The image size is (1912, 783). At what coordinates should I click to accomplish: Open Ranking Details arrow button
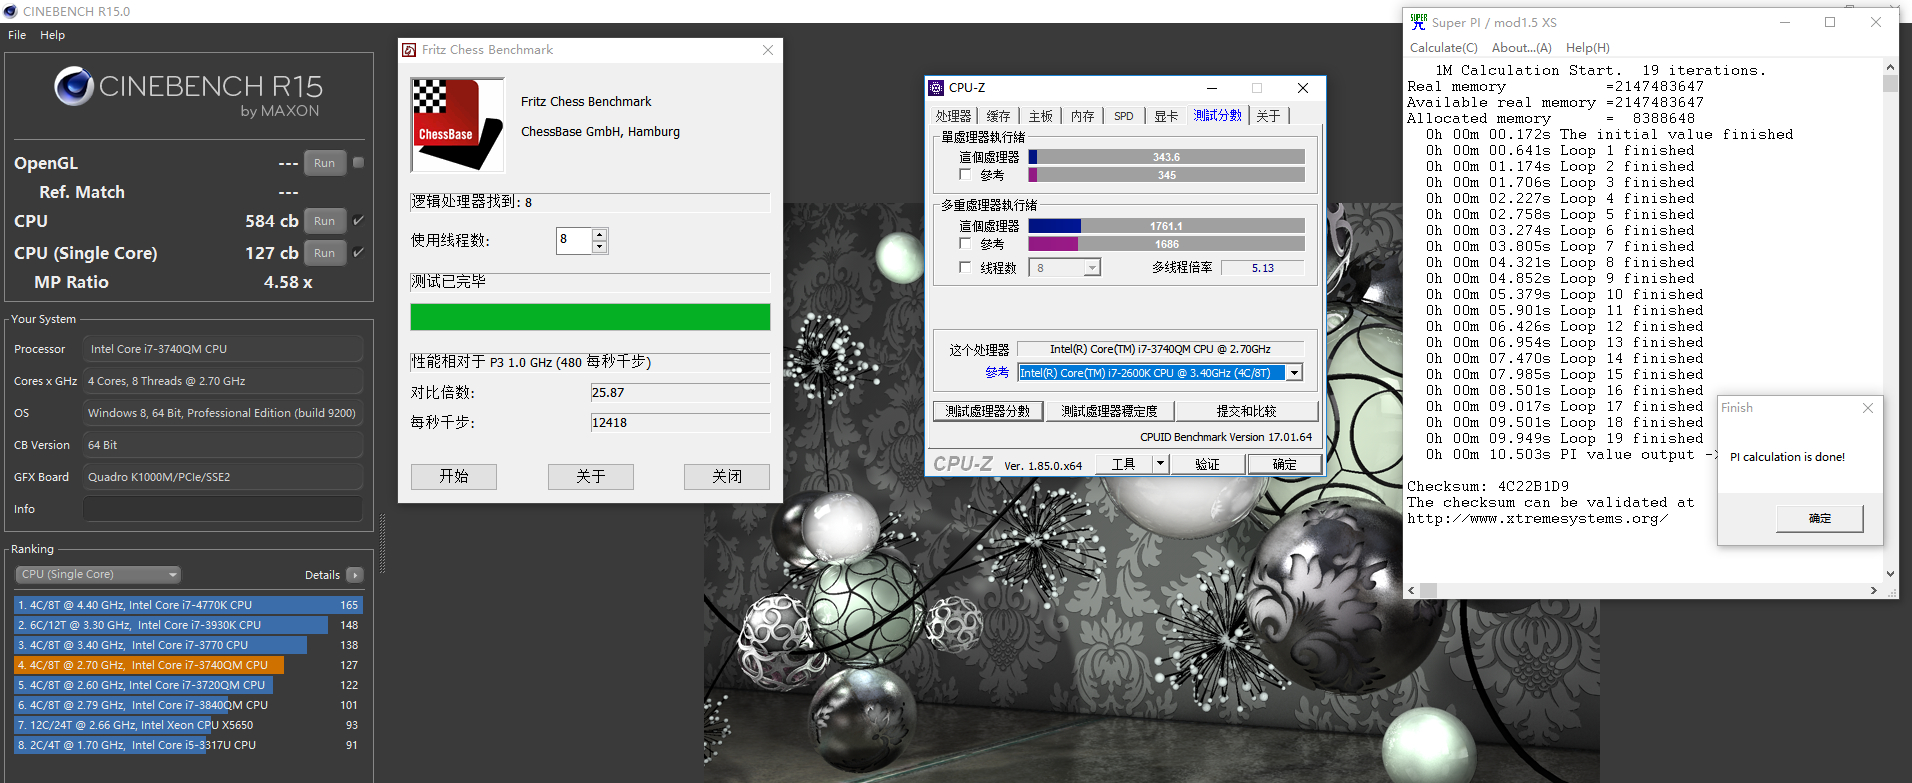point(354,575)
